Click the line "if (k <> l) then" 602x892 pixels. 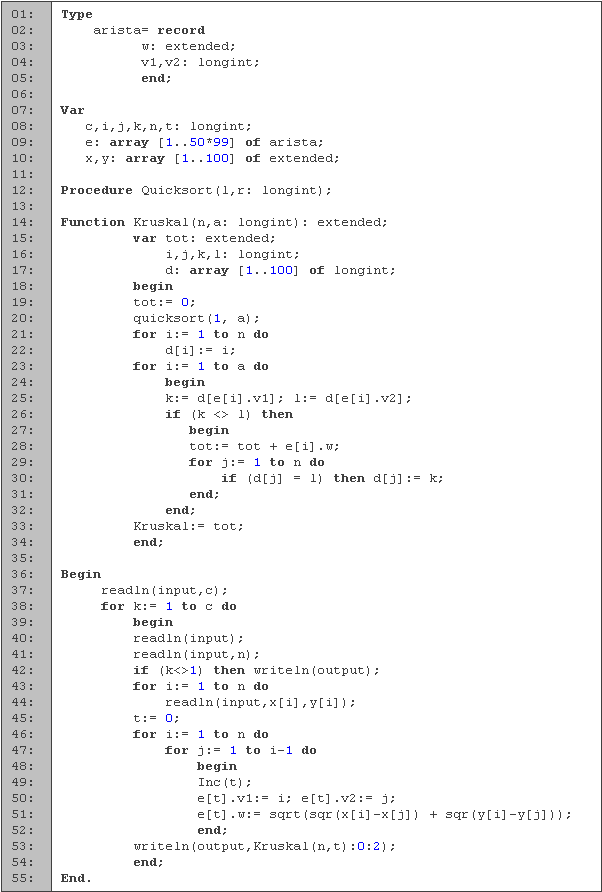point(229,414)
